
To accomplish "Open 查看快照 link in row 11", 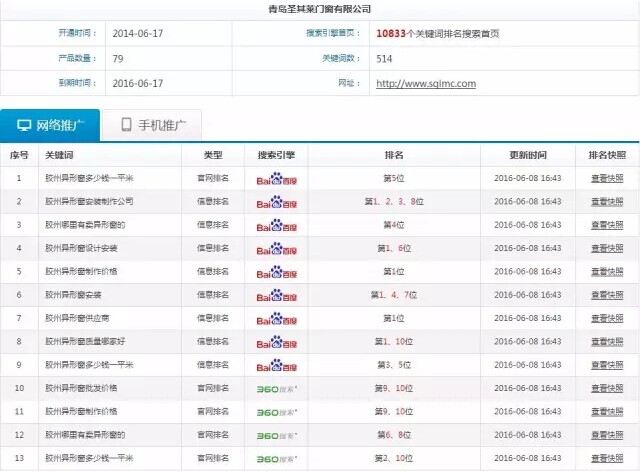I will pos(607,412).
